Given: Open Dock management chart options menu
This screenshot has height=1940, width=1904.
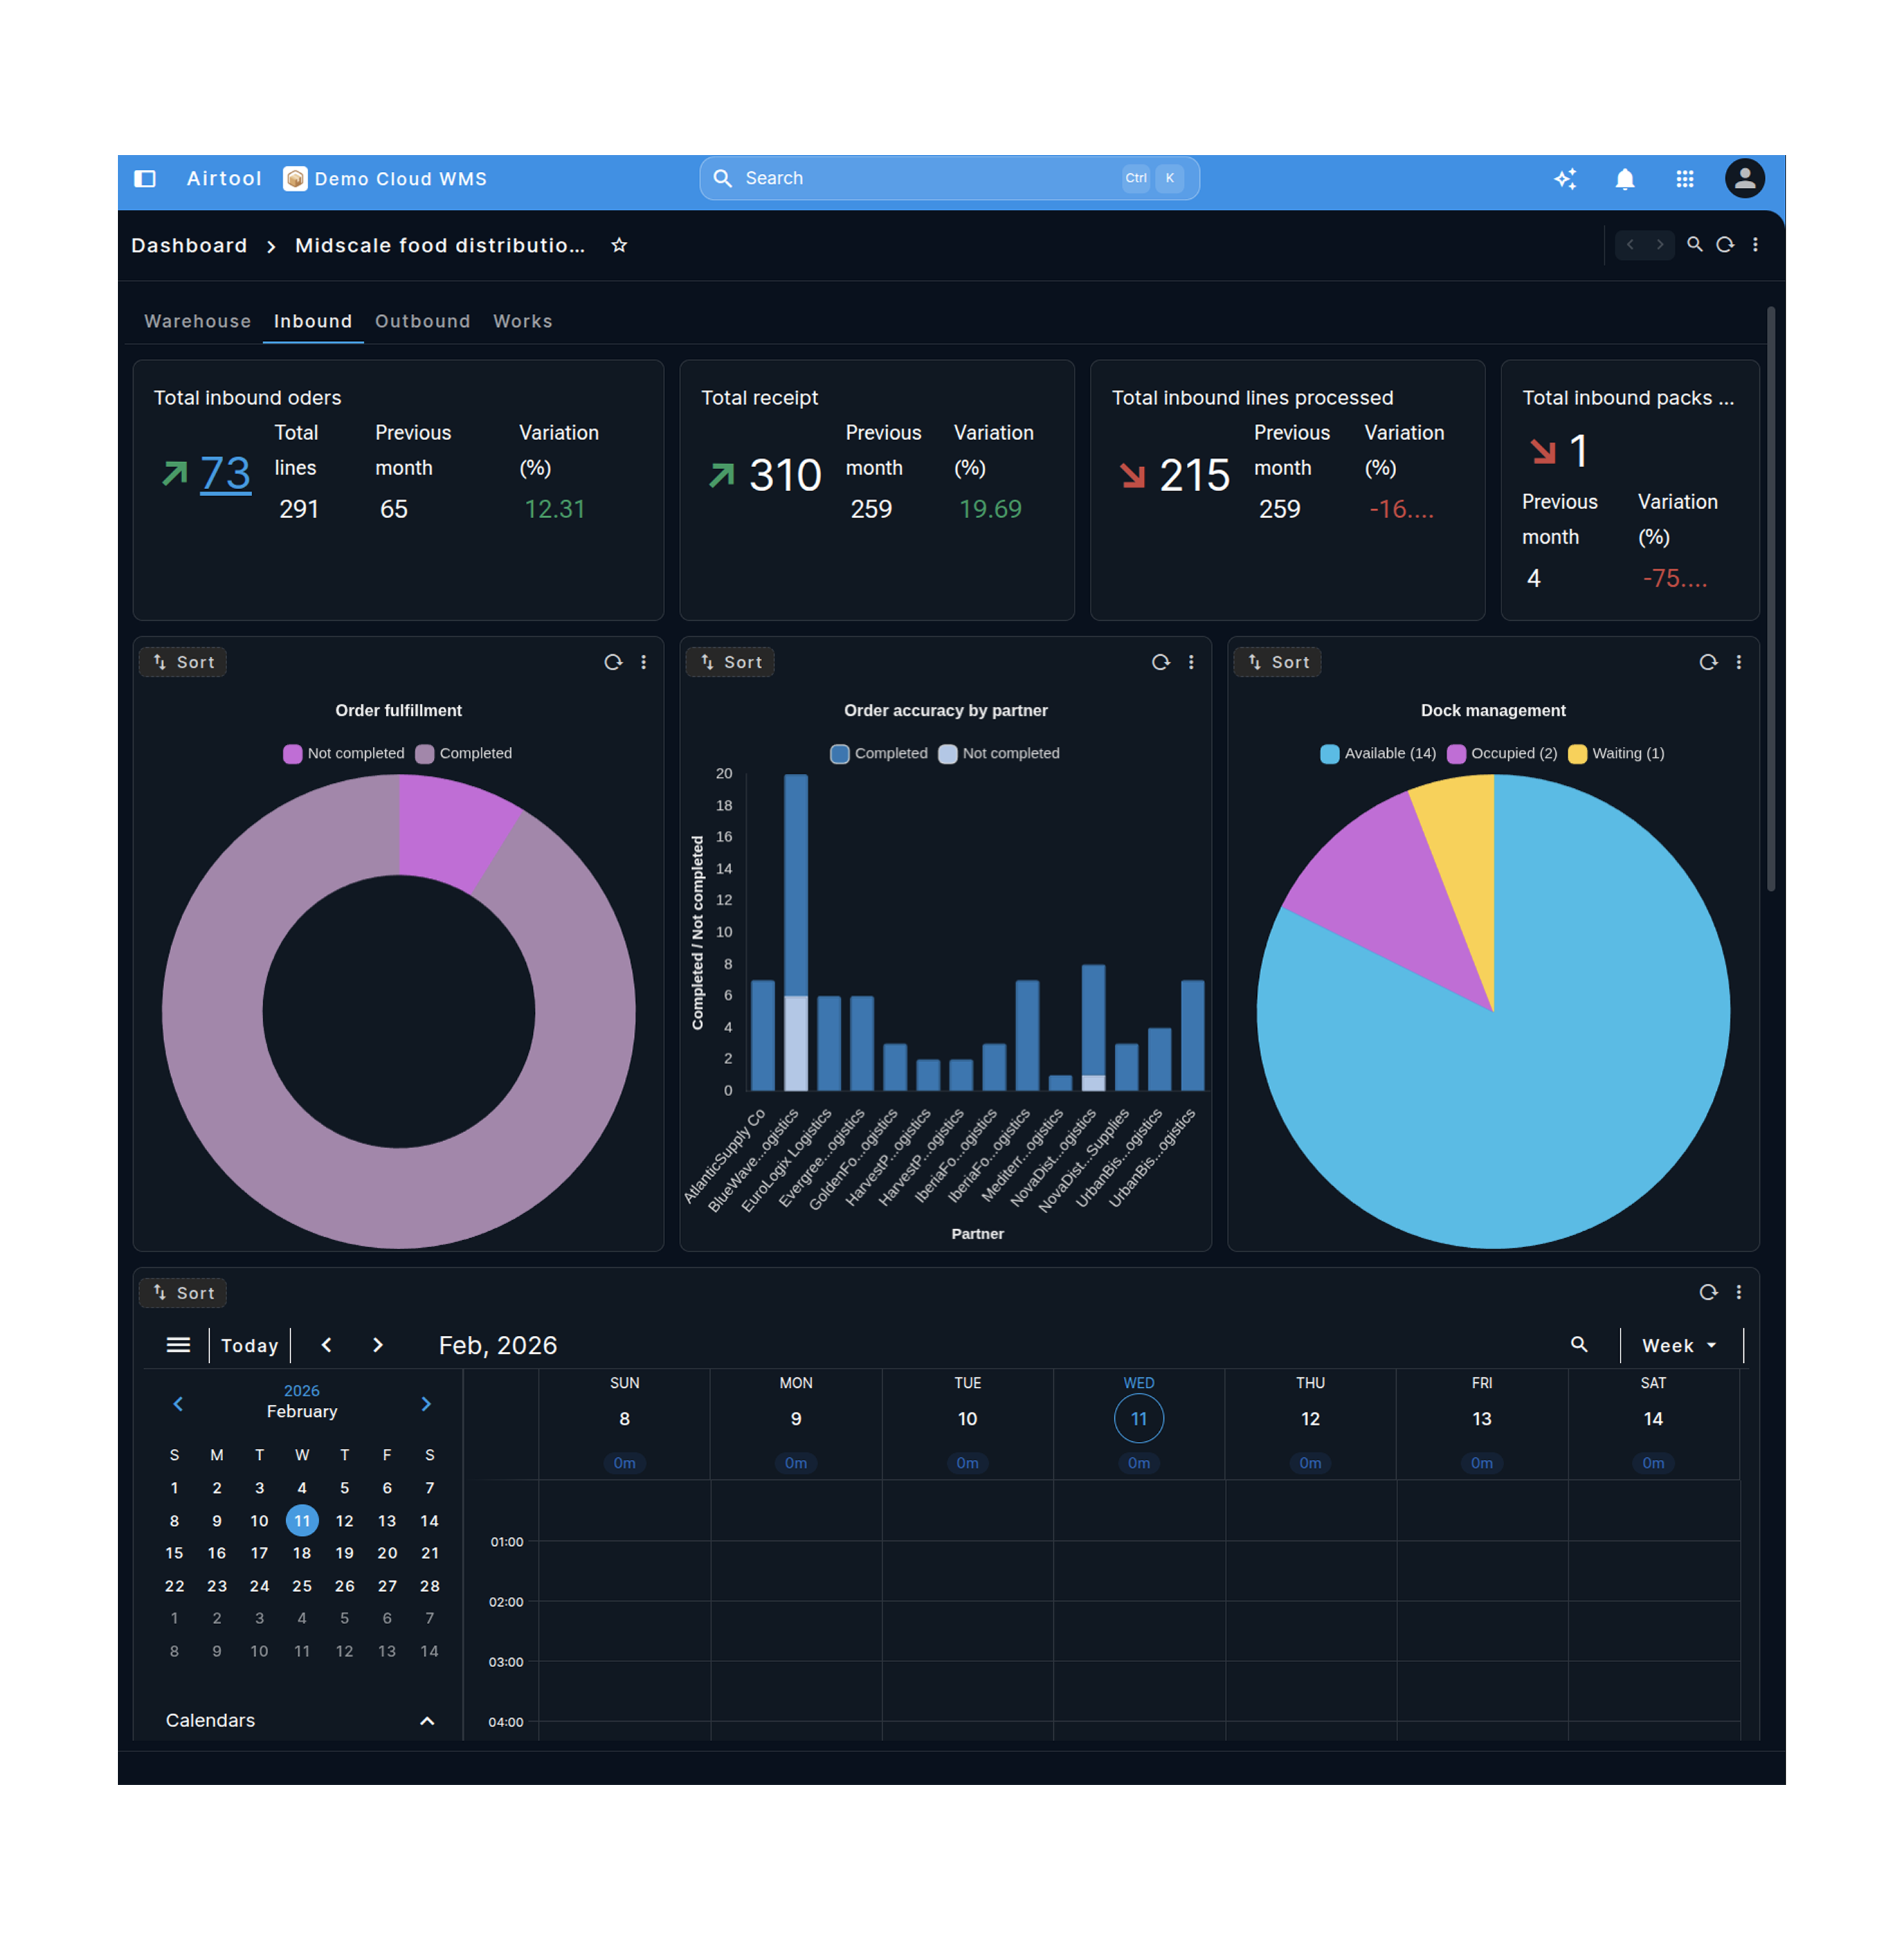Looking at the screenshot, I should click(1739, 662).
